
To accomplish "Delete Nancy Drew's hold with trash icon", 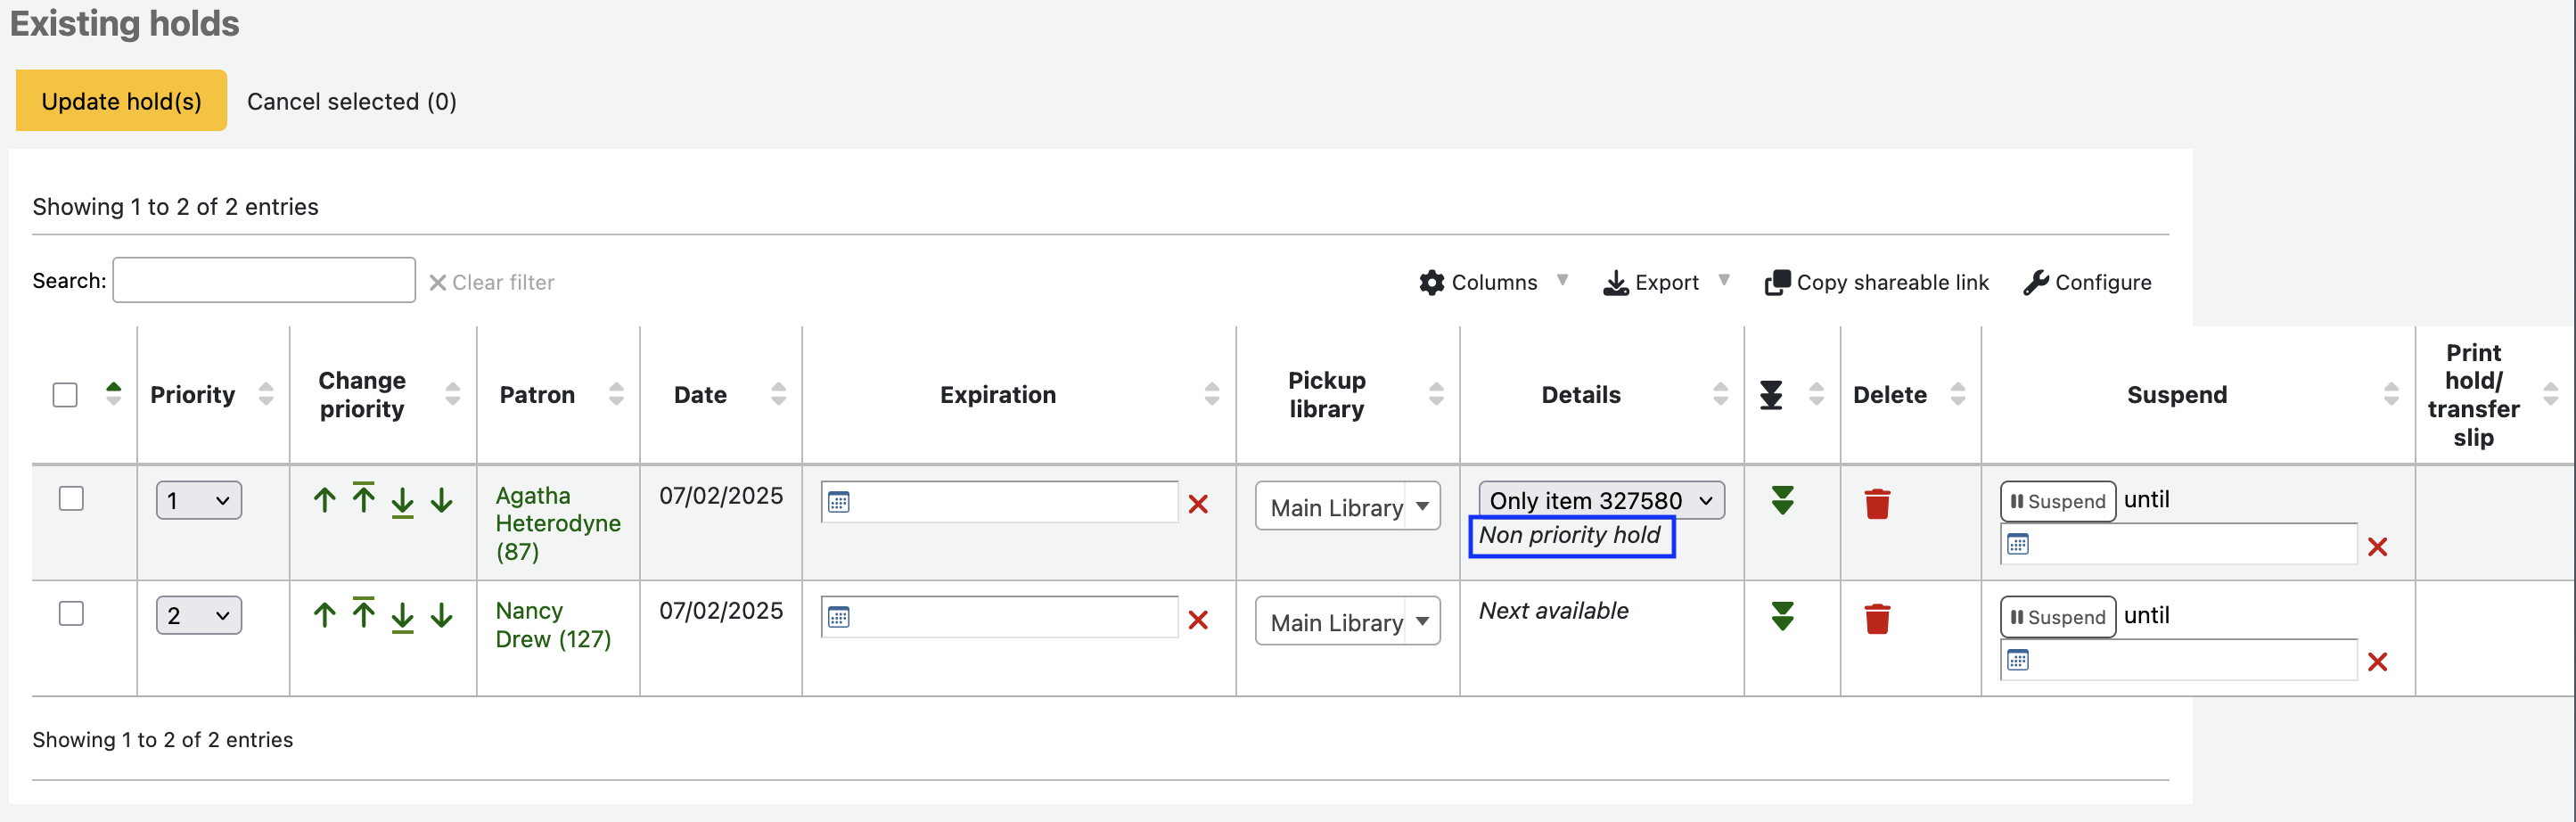I will click(1877, 619).
